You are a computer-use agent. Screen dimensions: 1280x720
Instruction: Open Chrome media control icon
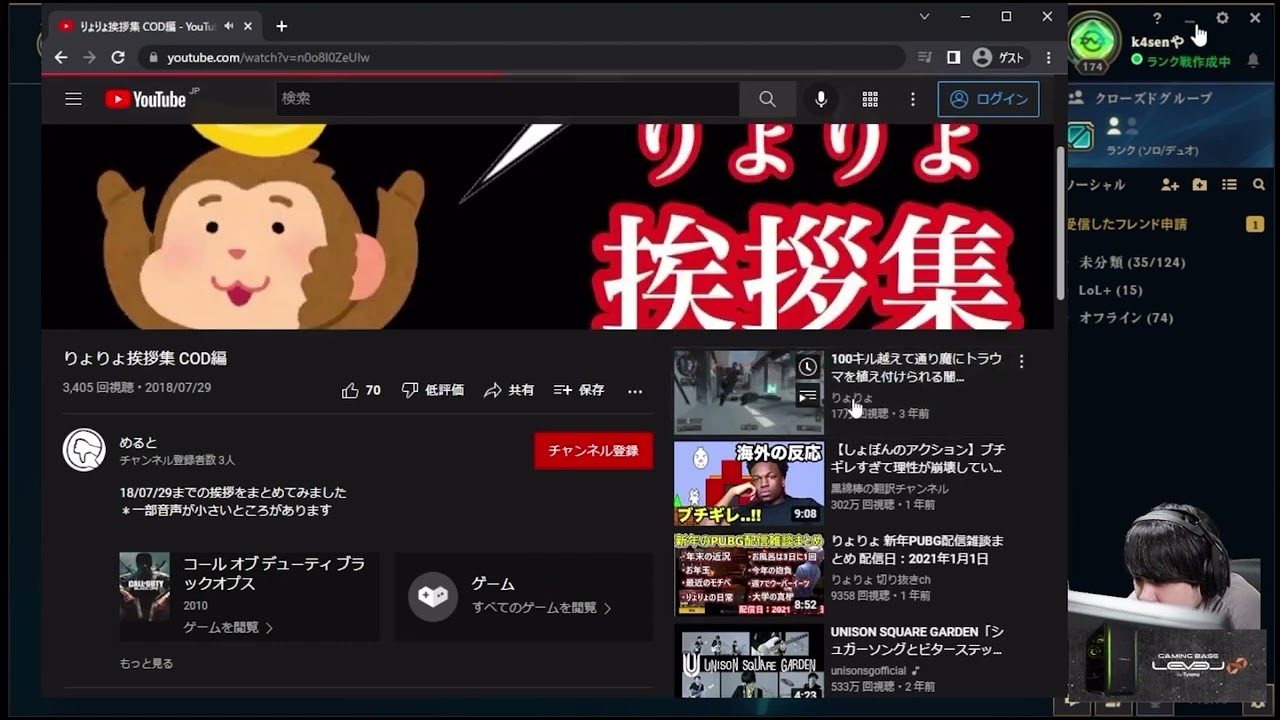pyautogui.click(x=925, y=57)
